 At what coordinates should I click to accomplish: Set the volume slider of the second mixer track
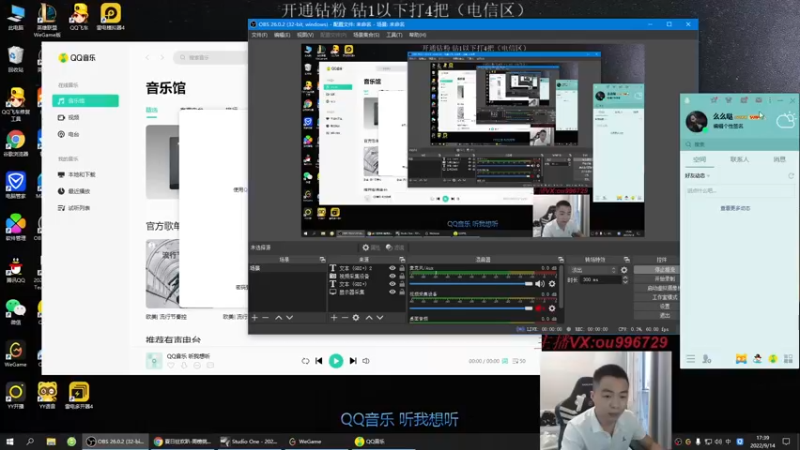[x=471, y=308]
